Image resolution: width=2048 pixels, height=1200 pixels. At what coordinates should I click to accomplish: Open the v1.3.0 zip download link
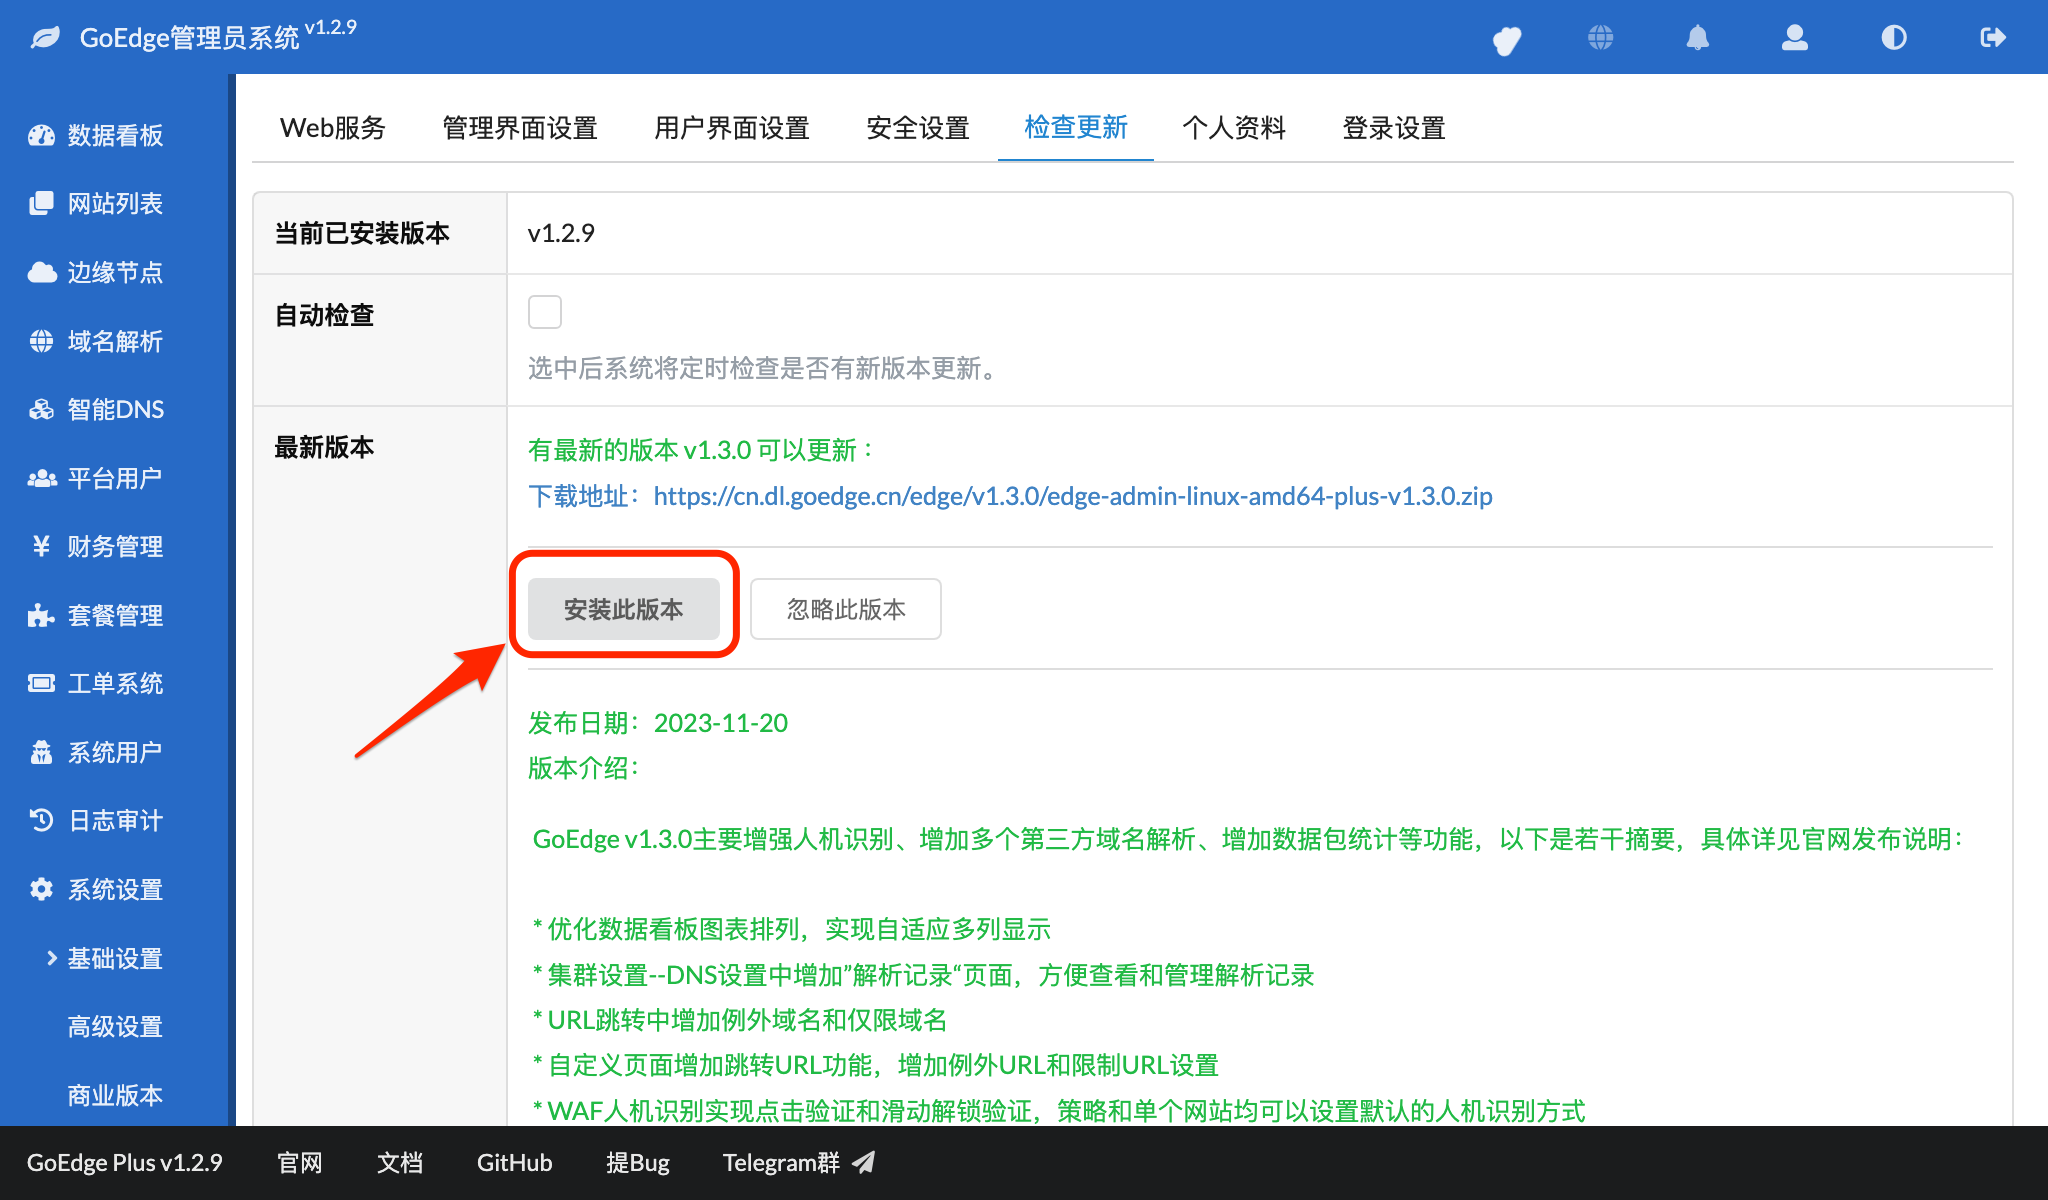click(1073, 496)
